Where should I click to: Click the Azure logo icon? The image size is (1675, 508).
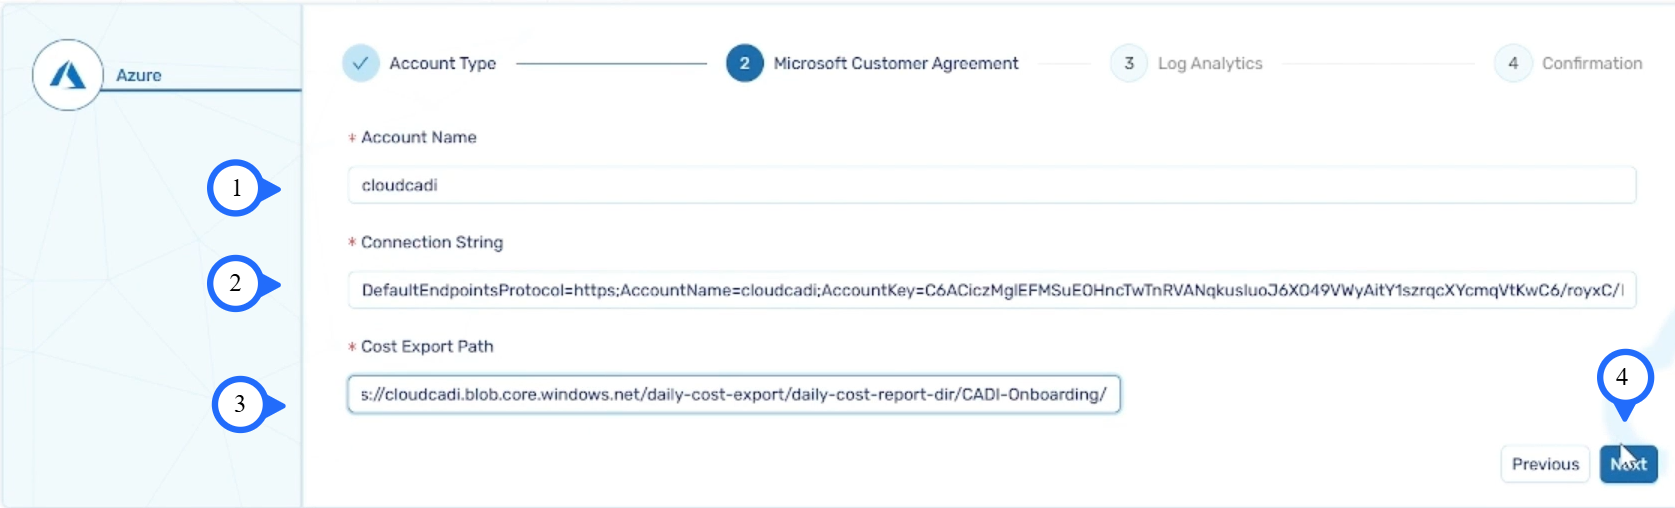68,75
